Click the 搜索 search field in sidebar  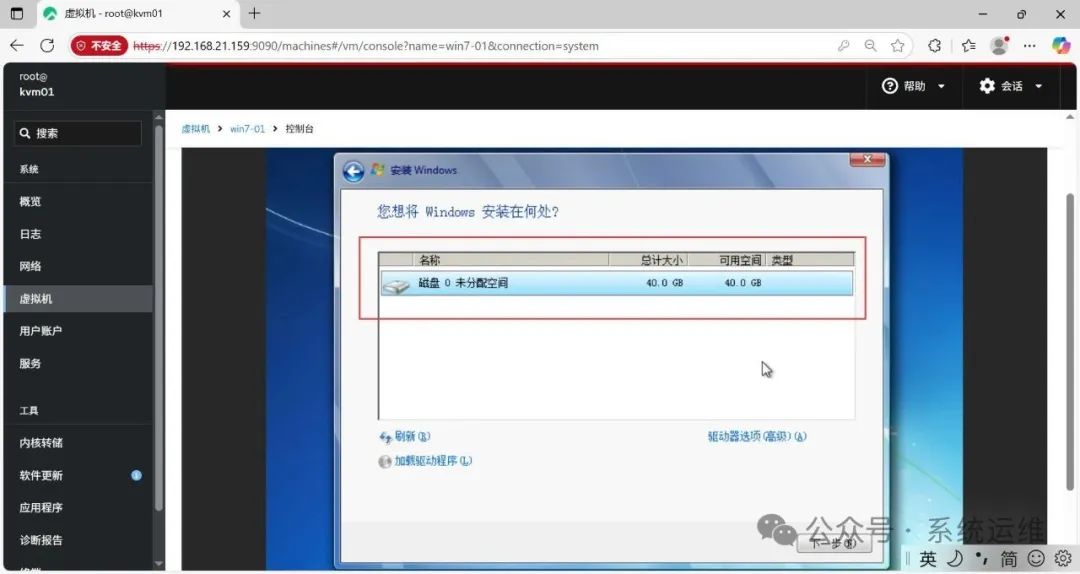coord(78,133)
